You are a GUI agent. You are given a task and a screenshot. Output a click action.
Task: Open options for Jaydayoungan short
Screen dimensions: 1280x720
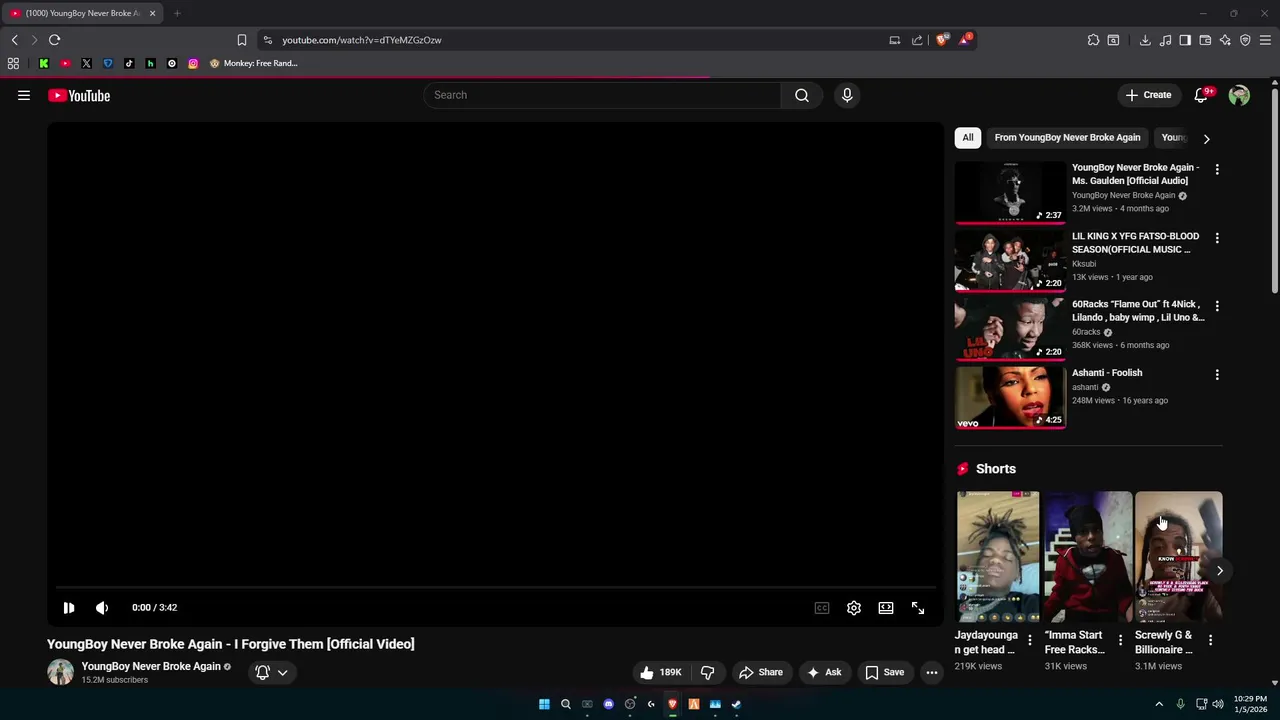tap(1030, 640)
